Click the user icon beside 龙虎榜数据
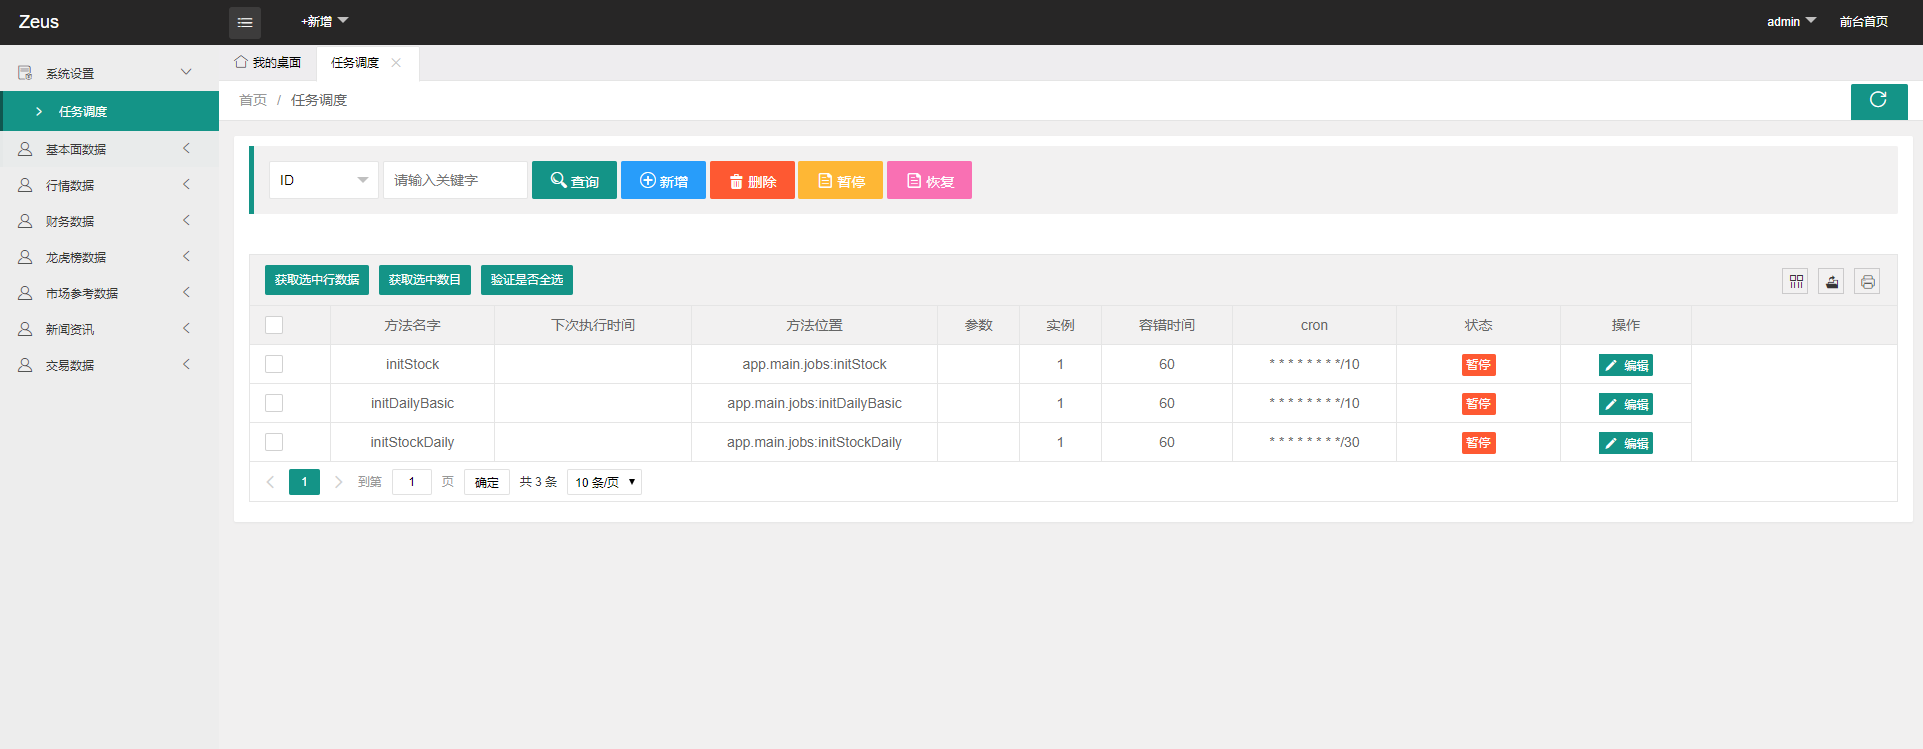The image size is (1923, 749). point(25,257)
